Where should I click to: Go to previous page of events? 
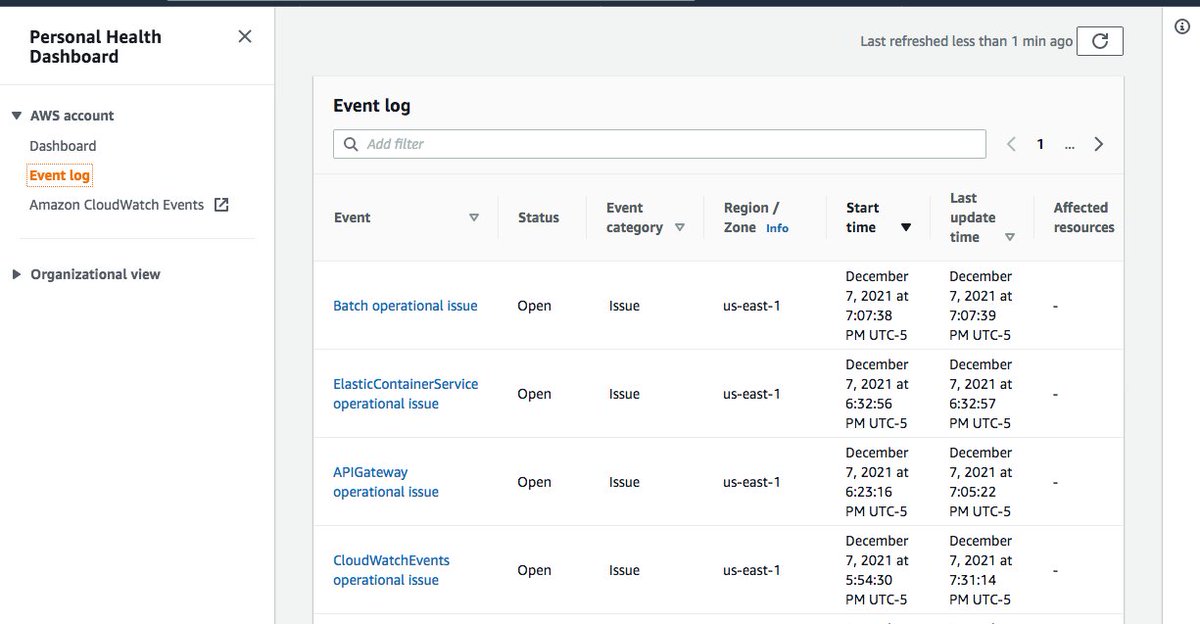[1011, 144]
